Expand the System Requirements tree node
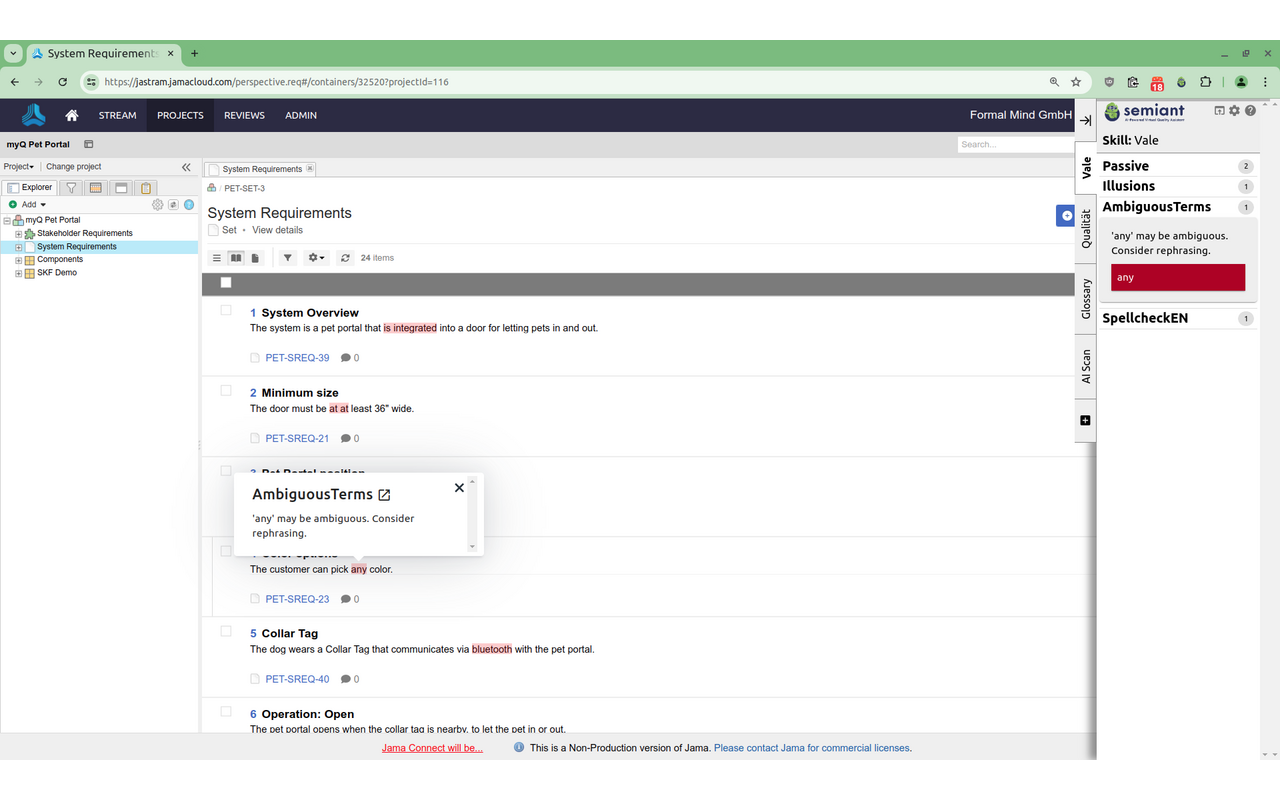 tap(18, 247)
